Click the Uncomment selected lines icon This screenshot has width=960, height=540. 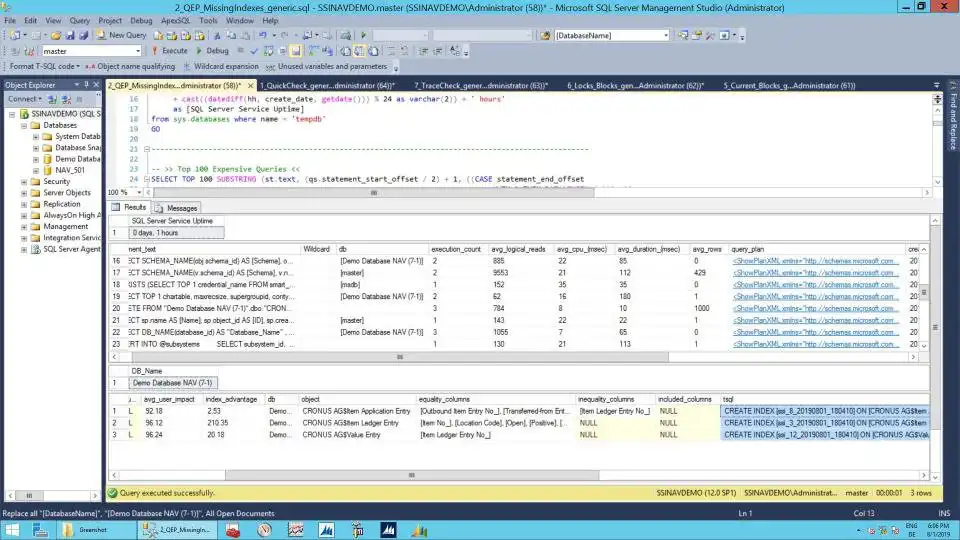tap(404, 51)
